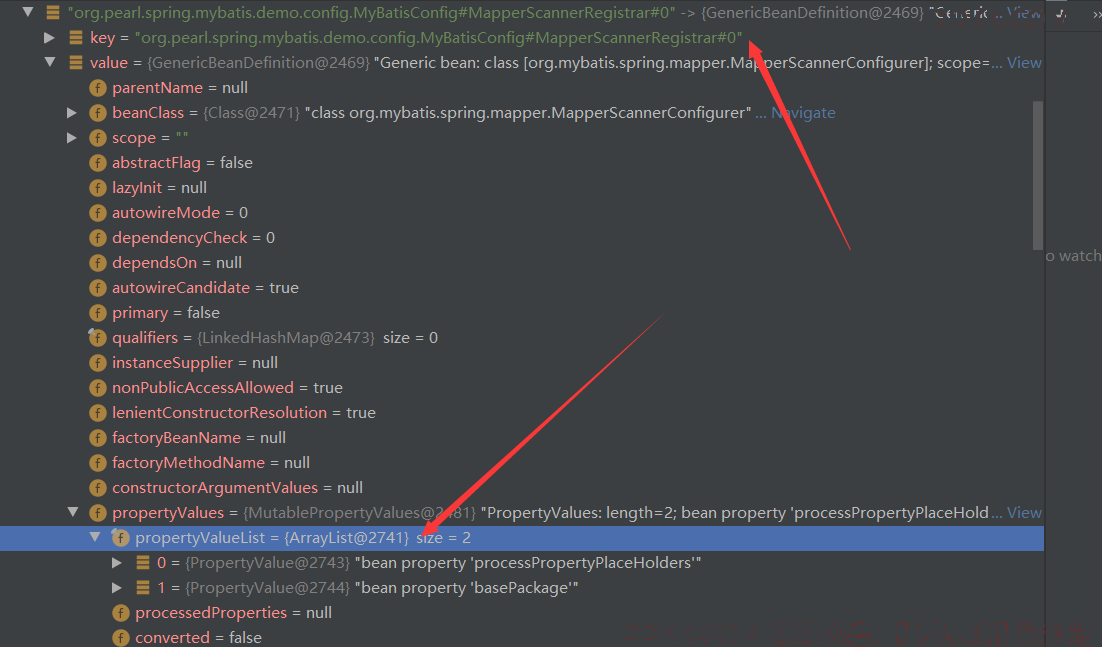Click the list element icon for index 1
The width and height of the screenshot is (1102, 647).
[143, 587]
